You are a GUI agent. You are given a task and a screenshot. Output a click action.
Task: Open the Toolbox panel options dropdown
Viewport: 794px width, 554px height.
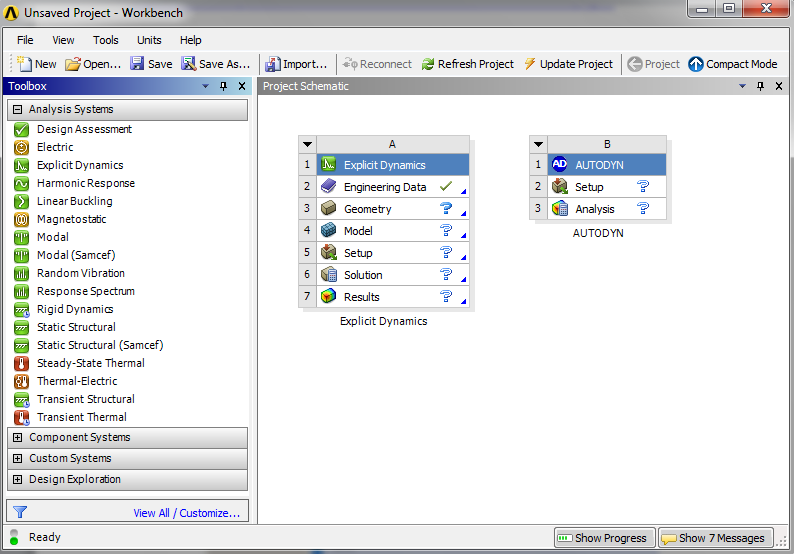click(205, 86)
